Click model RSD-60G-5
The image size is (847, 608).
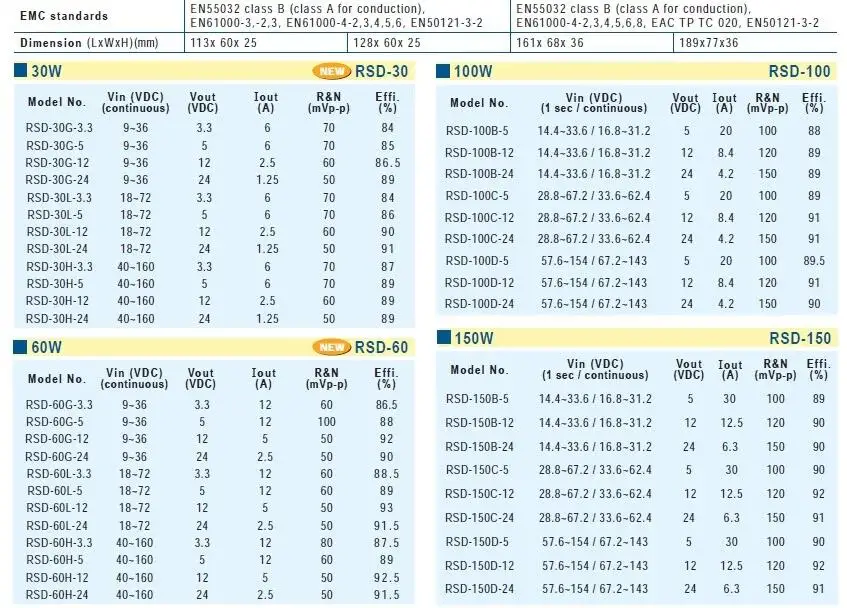click(x=55, y=422)
